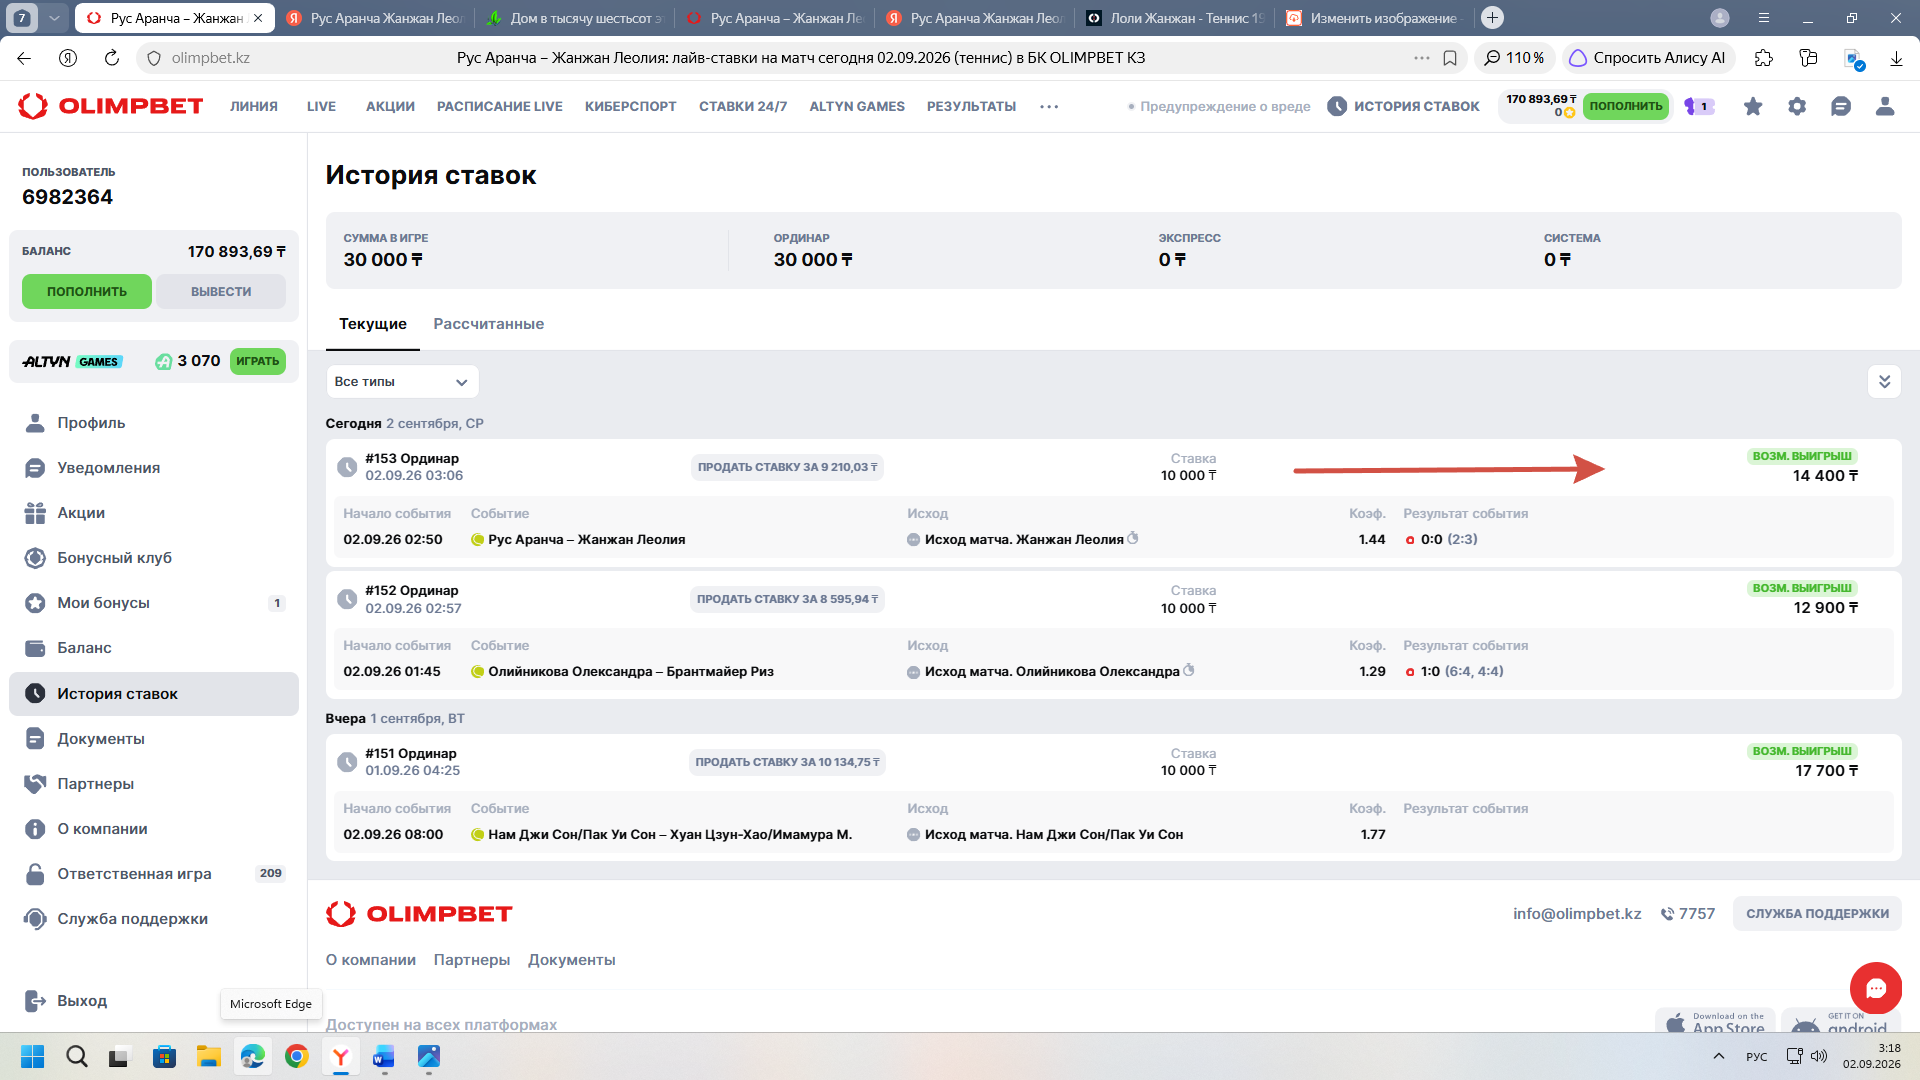Click the clock icon of bet #153
Image resolution: width=1920 pixels, height=1080 pixels.
click(347, 467)
